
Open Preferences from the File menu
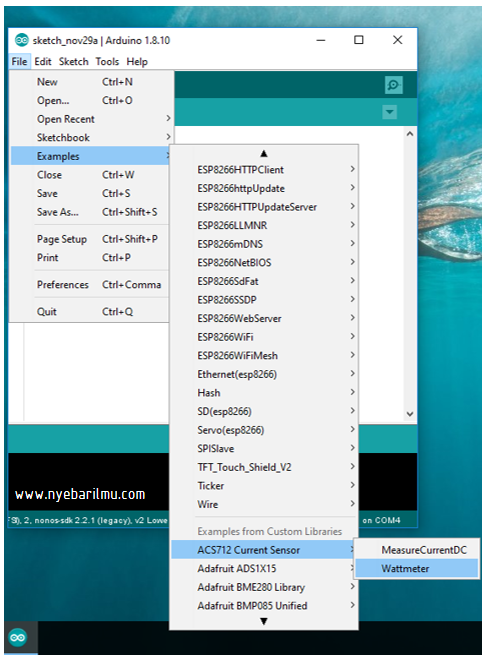click(x=90, y=285)
